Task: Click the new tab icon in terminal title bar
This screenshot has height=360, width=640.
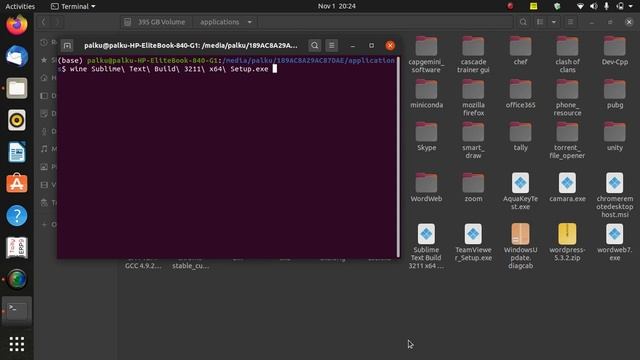Action: pos(67,45)
